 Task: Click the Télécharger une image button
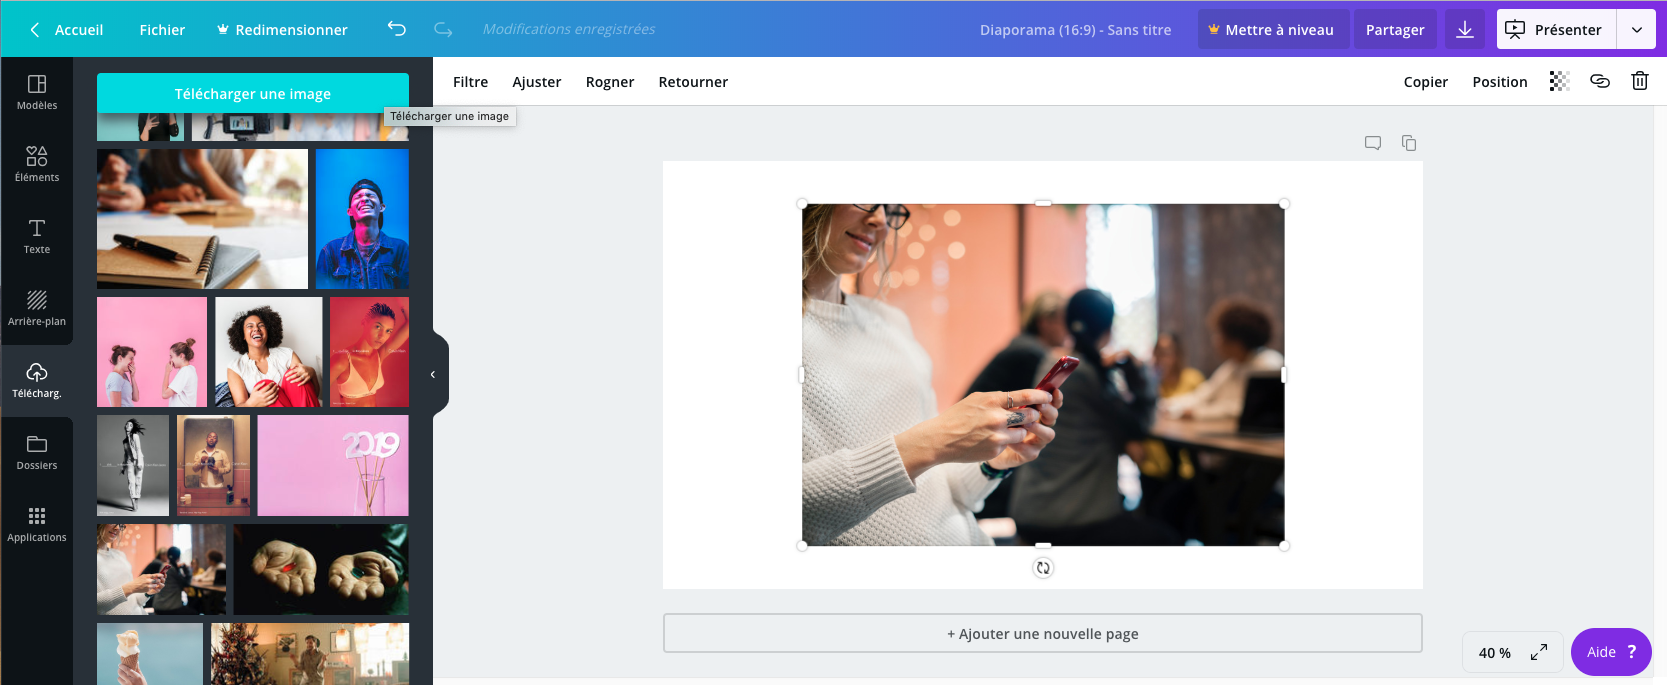(253, 93)
